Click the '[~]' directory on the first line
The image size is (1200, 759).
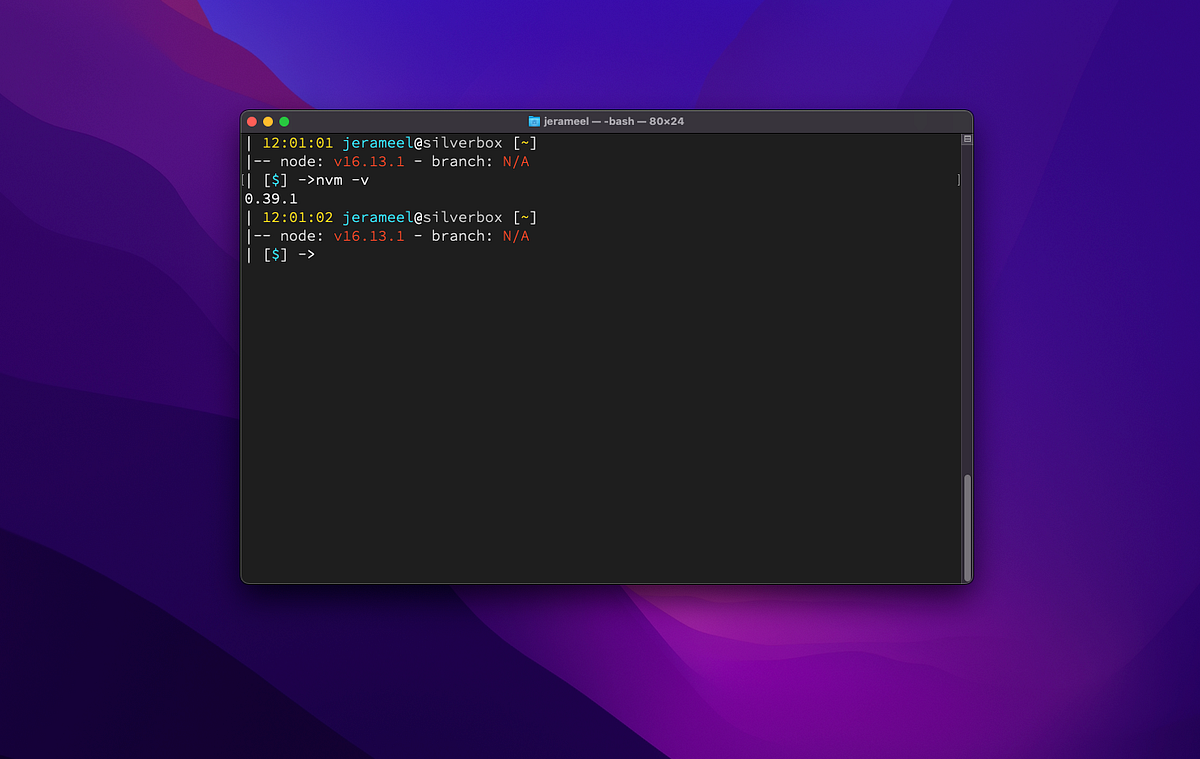point(525,143)
